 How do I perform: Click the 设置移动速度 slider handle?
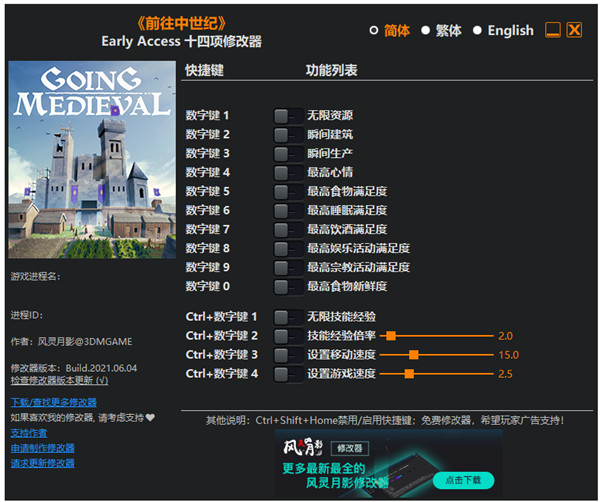[x=413, y=355]
